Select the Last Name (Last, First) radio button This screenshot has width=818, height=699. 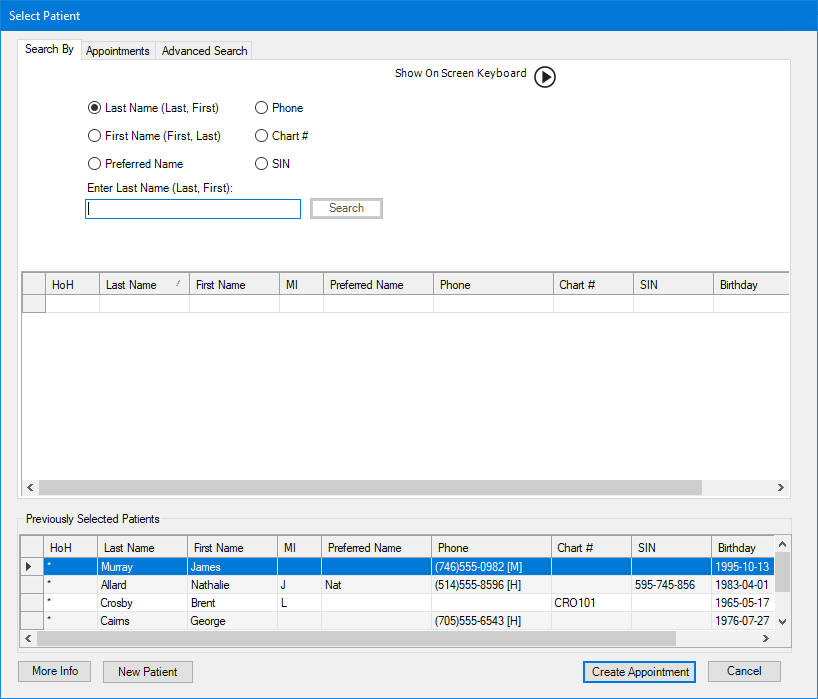coord(95,108)
